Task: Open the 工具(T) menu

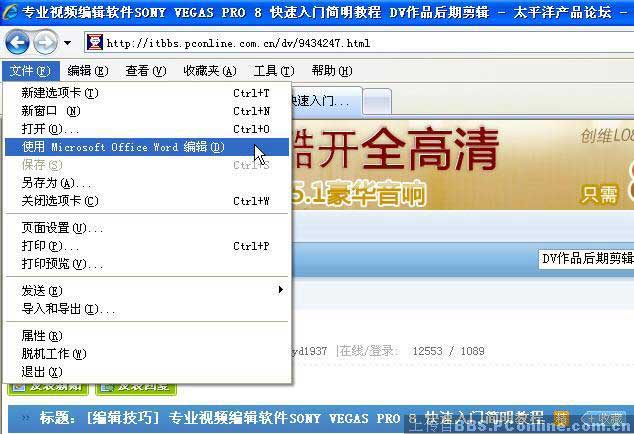Action: click(274, 71)
